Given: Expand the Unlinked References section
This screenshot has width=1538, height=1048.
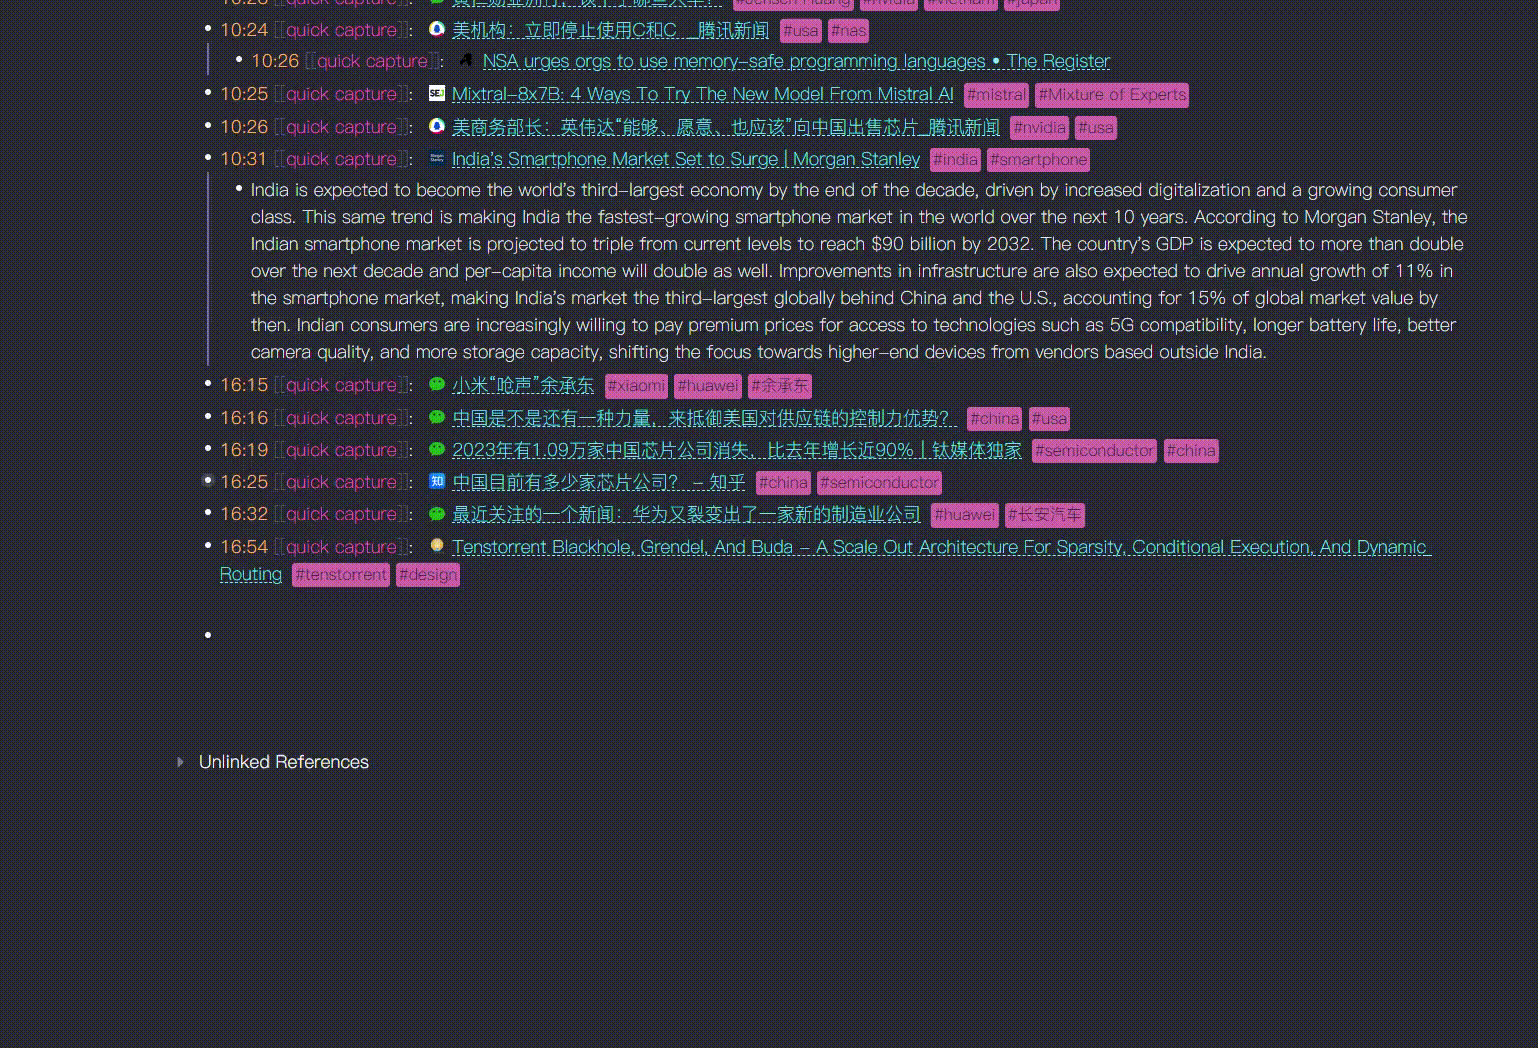Looking at the screenshot, I should 180,762.
